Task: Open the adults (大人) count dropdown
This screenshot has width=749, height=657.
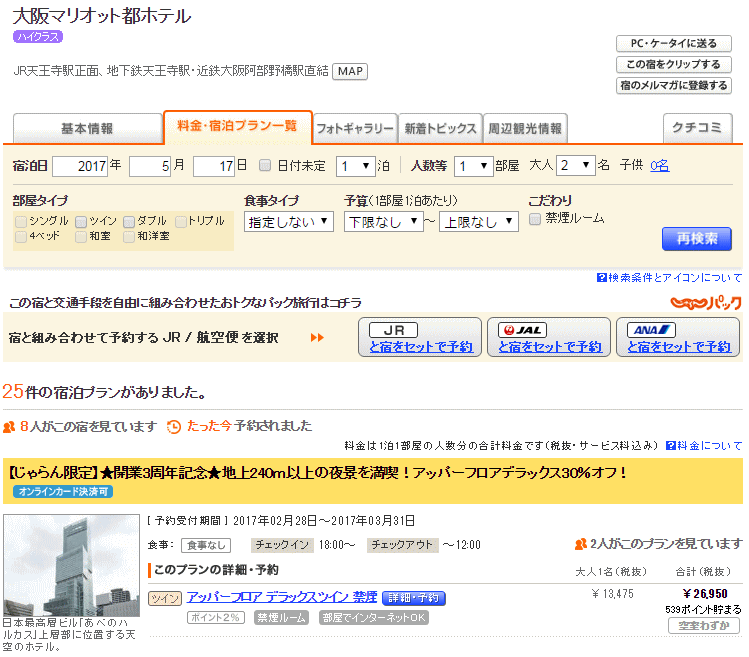Action: tap(576, 166)
